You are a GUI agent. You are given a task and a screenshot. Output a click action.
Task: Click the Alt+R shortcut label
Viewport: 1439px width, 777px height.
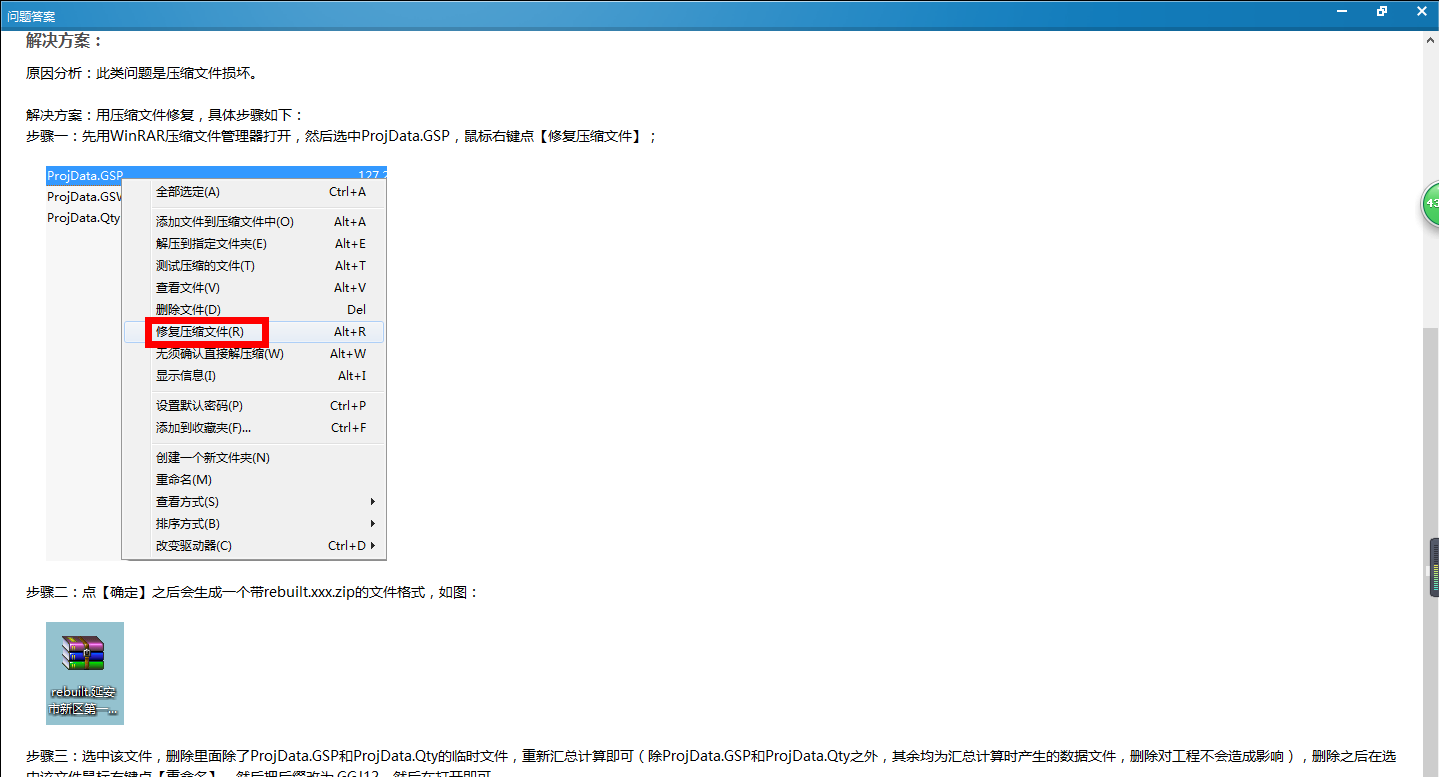pos(350,332)
